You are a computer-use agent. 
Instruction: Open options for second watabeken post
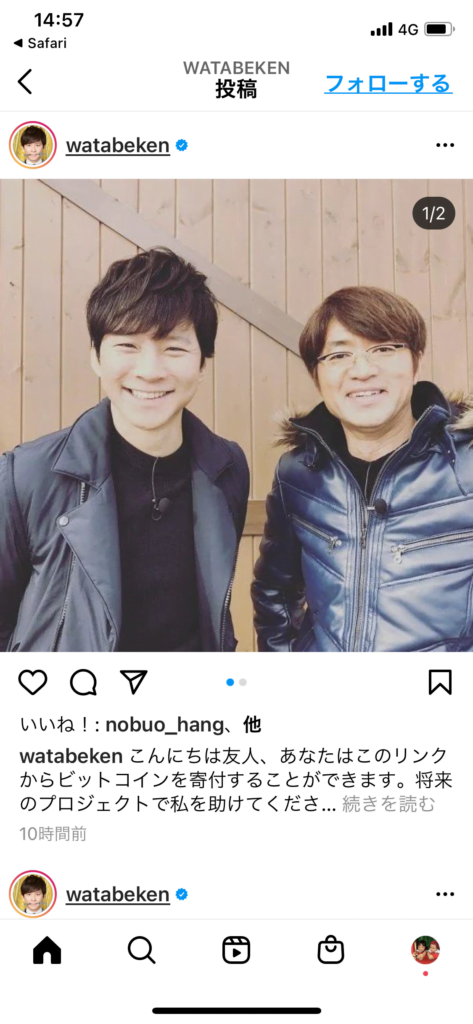click(445, 894)
